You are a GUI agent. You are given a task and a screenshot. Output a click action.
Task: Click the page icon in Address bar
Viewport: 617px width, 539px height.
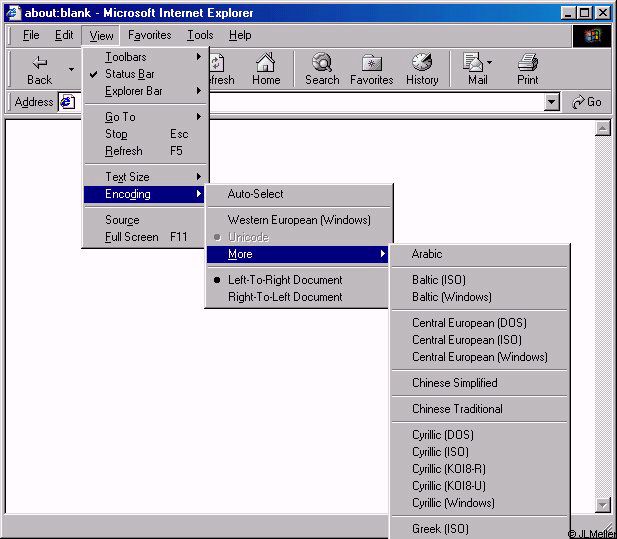[67, 102]
